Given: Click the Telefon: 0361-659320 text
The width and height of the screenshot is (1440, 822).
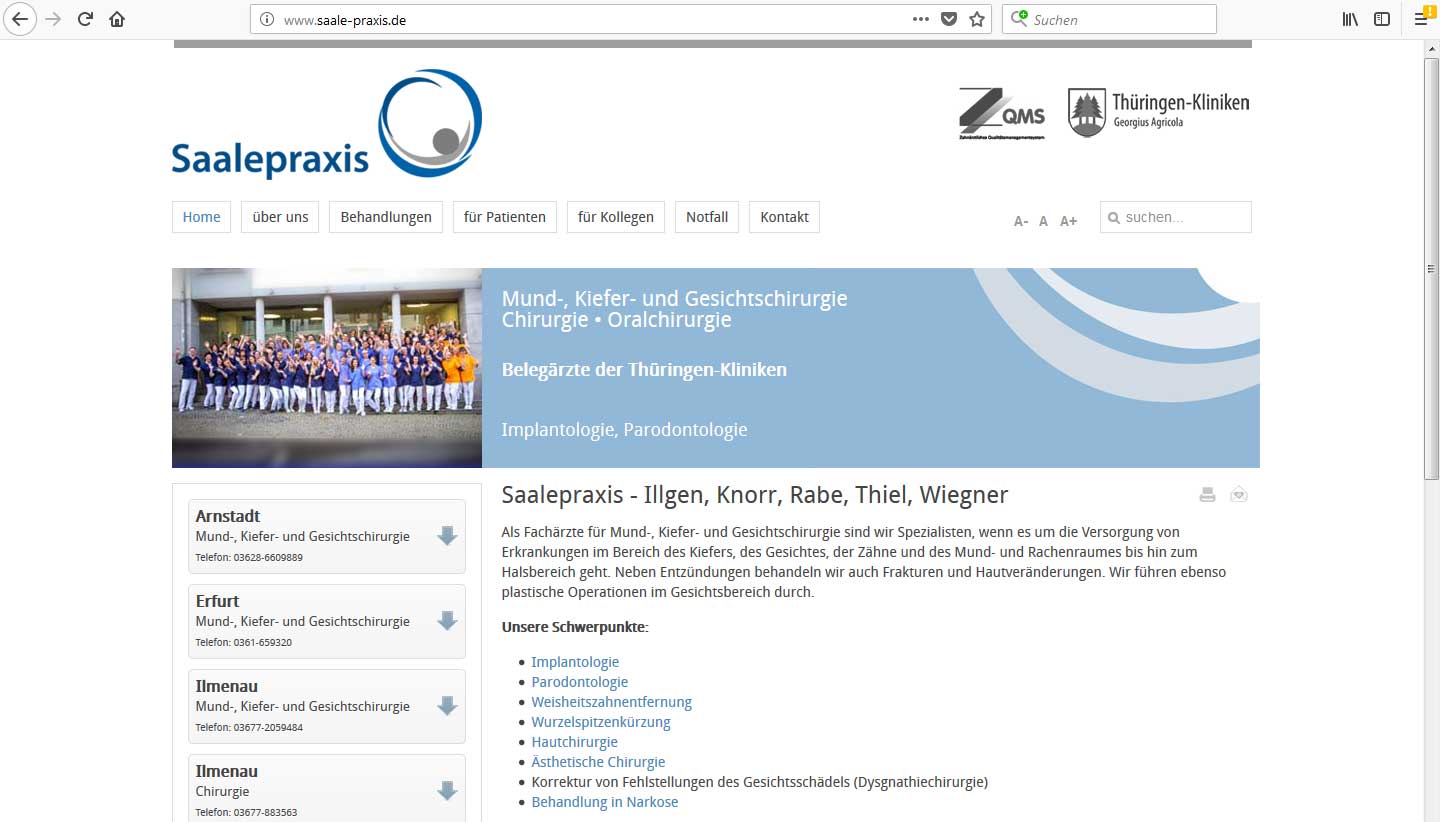Looking at the screenshot, I should click(244, 643).
